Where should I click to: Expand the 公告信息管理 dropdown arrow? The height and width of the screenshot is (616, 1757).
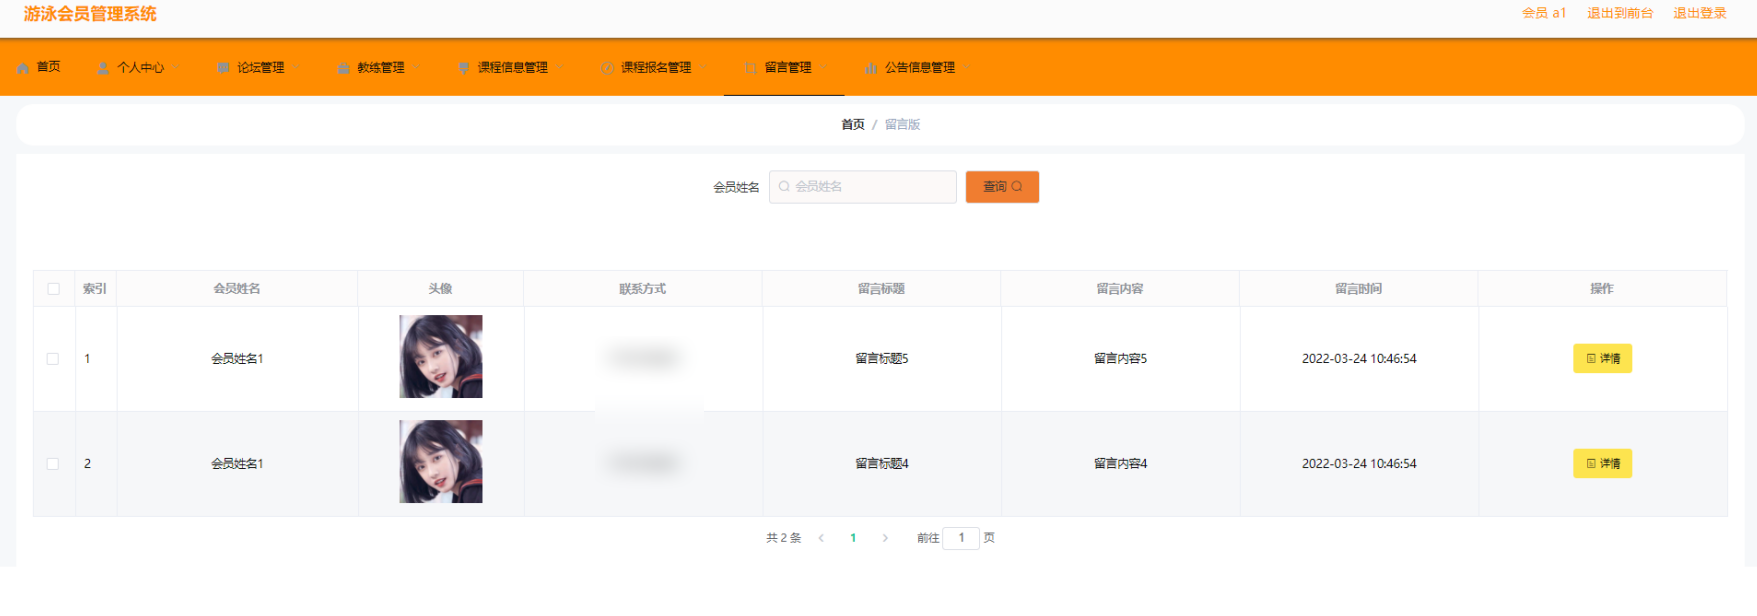pyautogui.click(x=967, y=68)
